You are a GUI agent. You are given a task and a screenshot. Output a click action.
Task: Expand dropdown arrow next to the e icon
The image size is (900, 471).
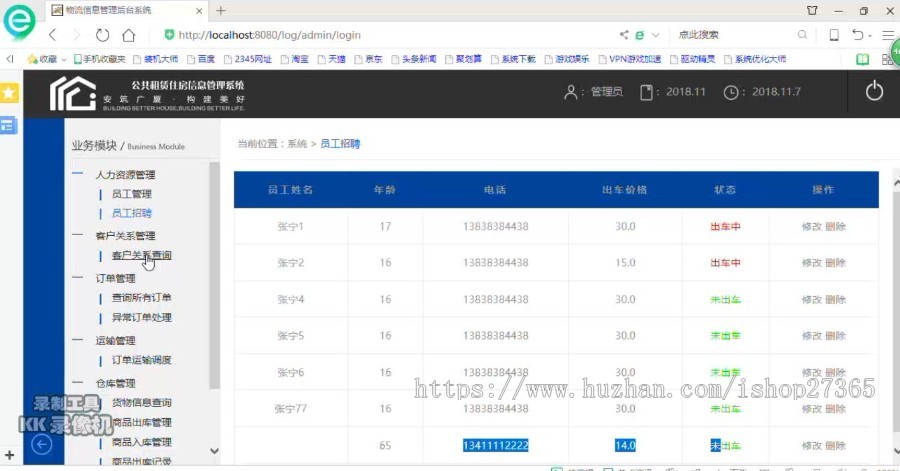(x=655, y=35)
